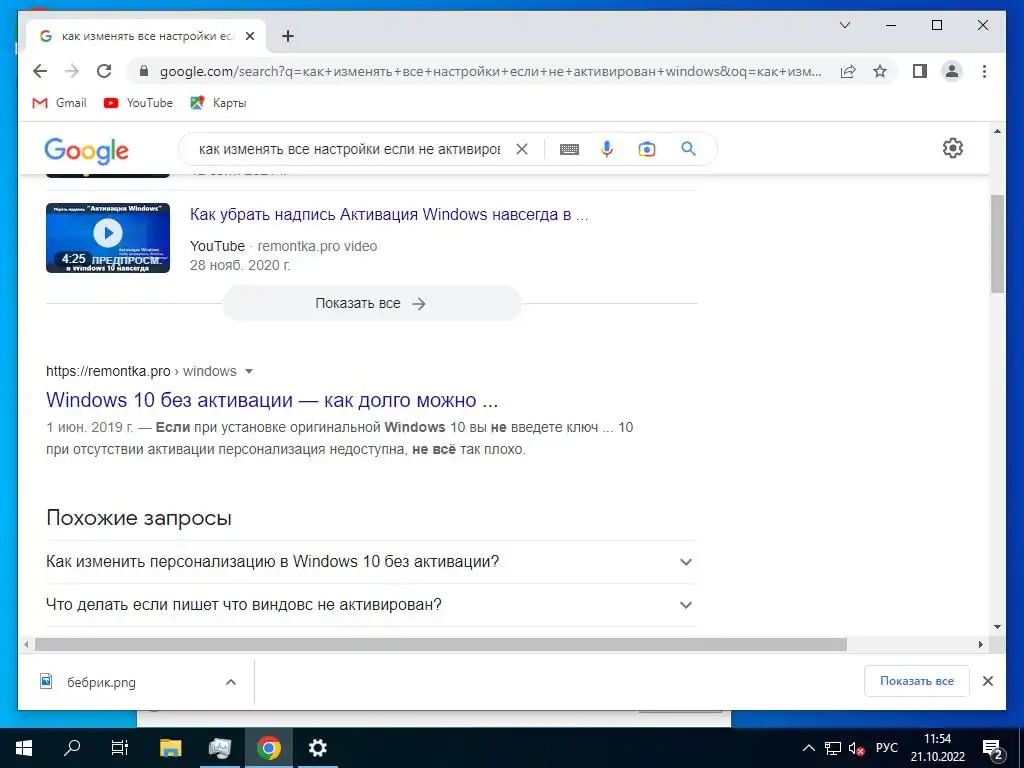Switch input language РУС
The height and width of the screenshot is (768, 1024).
[x=886, y=748]
